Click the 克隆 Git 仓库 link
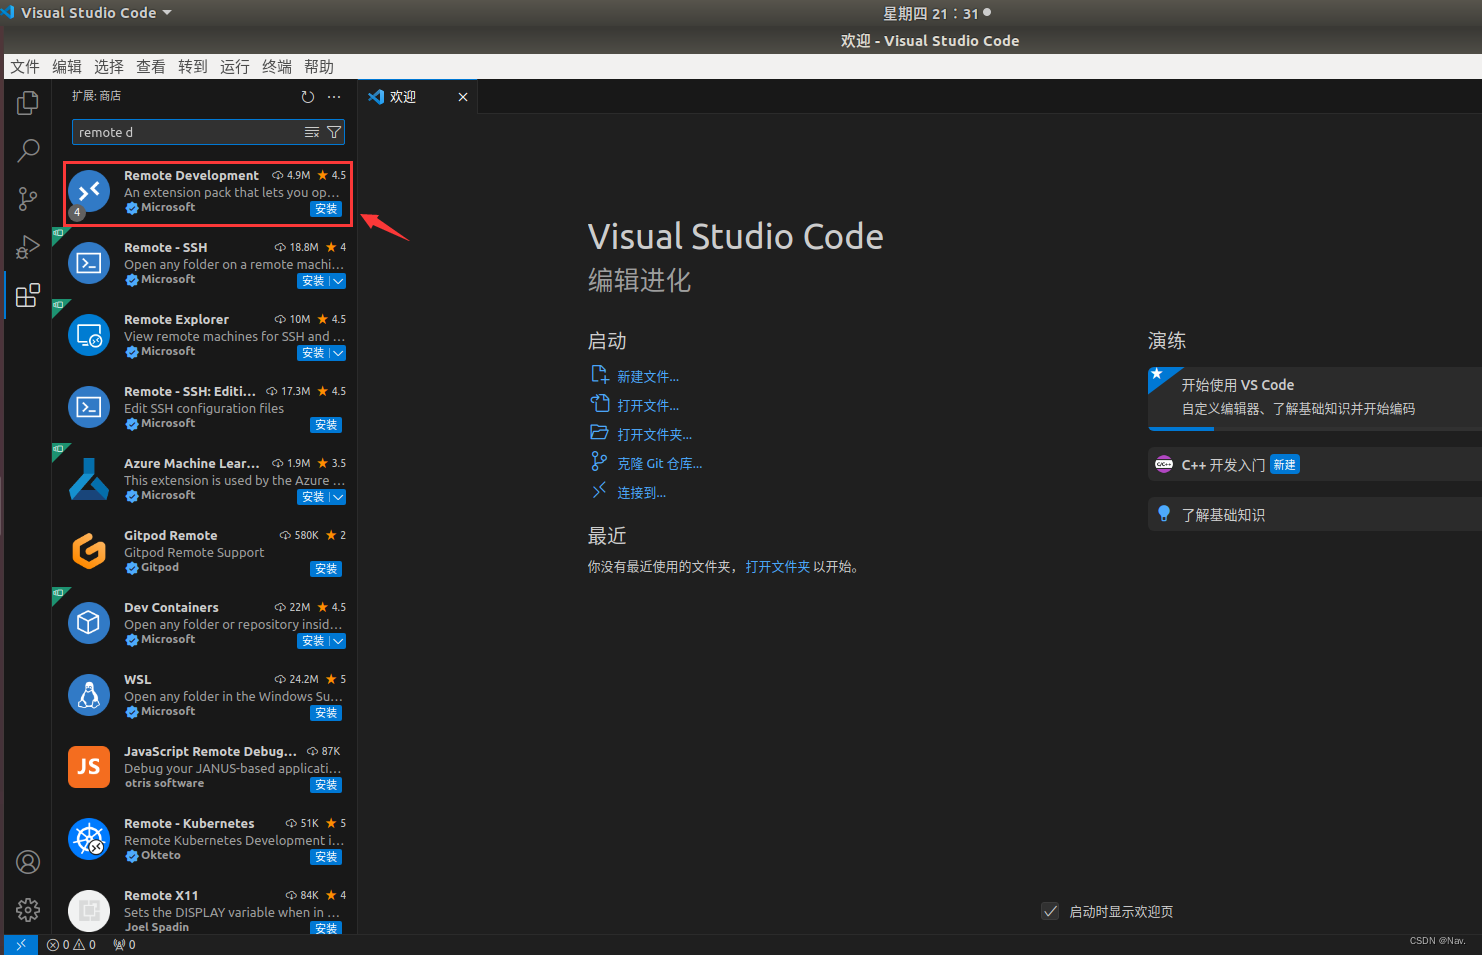Image resolution: width=1482 pixels, height=955 pixels. [660, 464]
